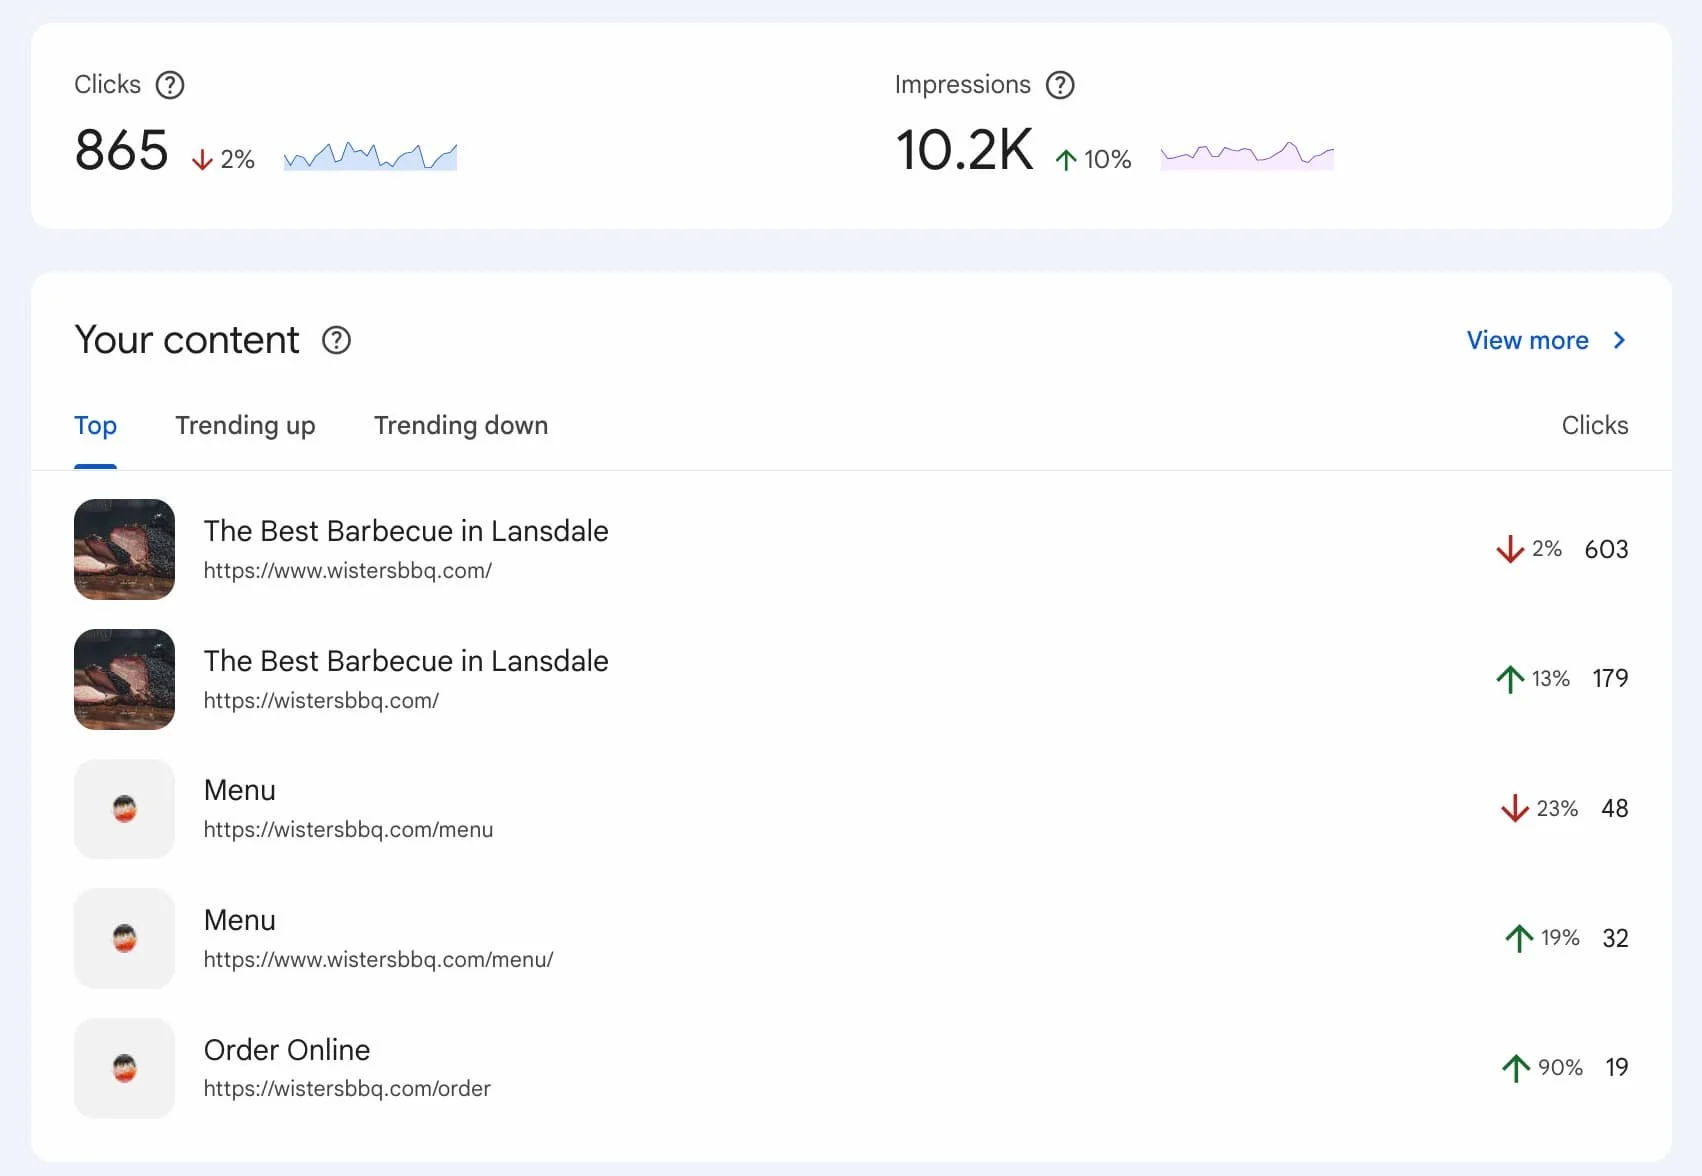The image size is (1702, 1176).
Task: Click the 48 clicks value
Action: point(1615,808)
